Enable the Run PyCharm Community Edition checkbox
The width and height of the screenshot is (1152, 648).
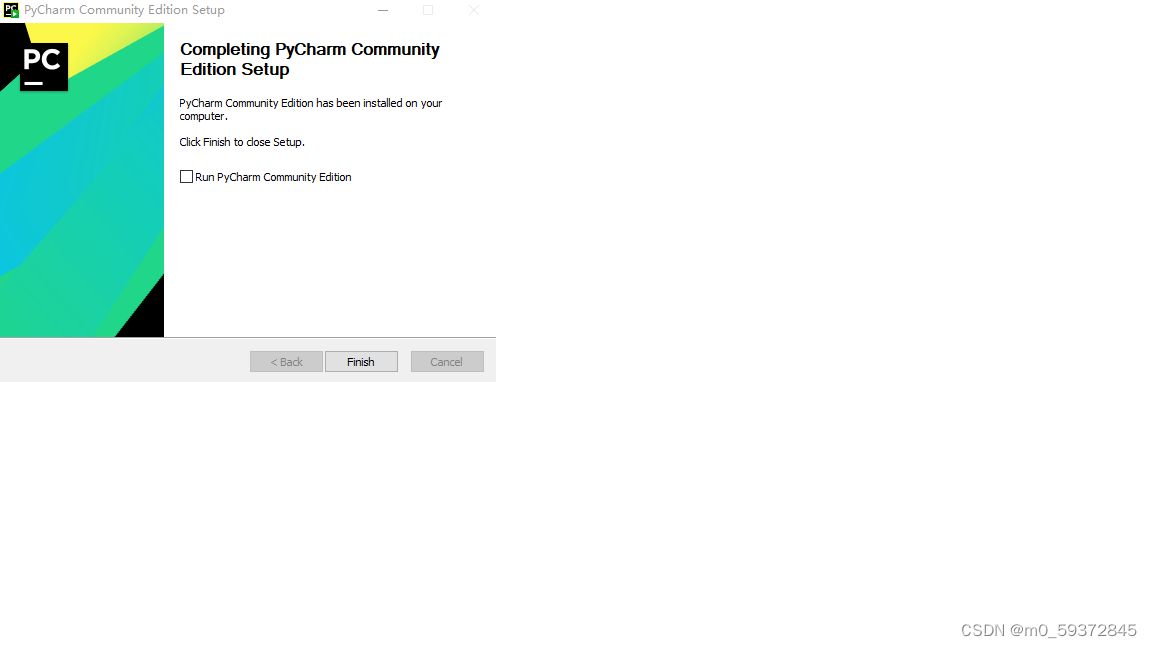click(187, 177)
